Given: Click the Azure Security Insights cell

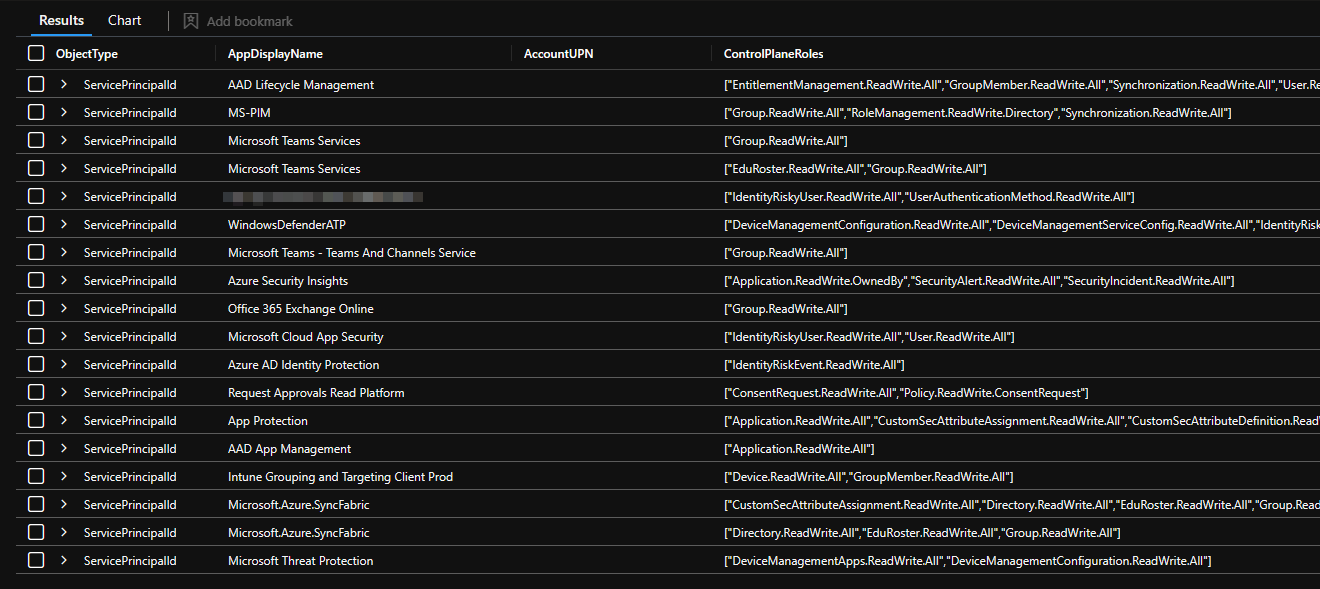Looking at the screenshot, I should pos(288,281).
